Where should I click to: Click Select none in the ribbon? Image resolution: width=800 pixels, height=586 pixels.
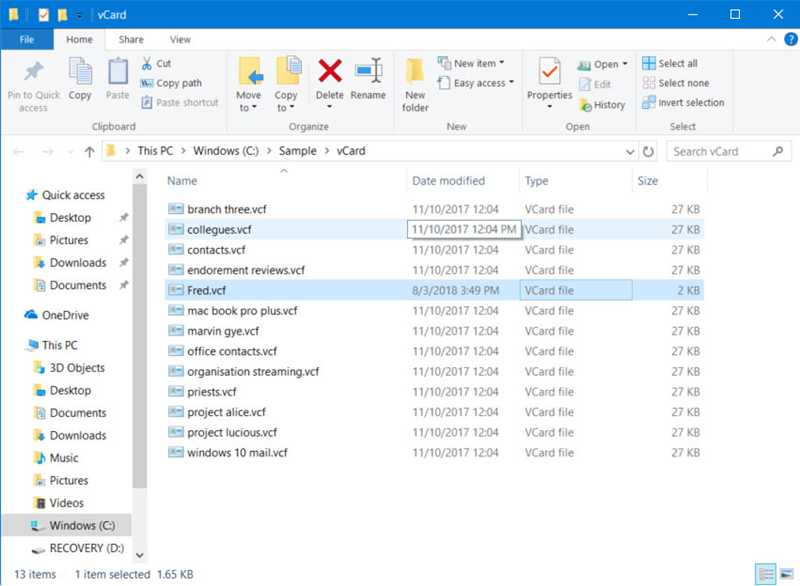(x=676, y=83)
